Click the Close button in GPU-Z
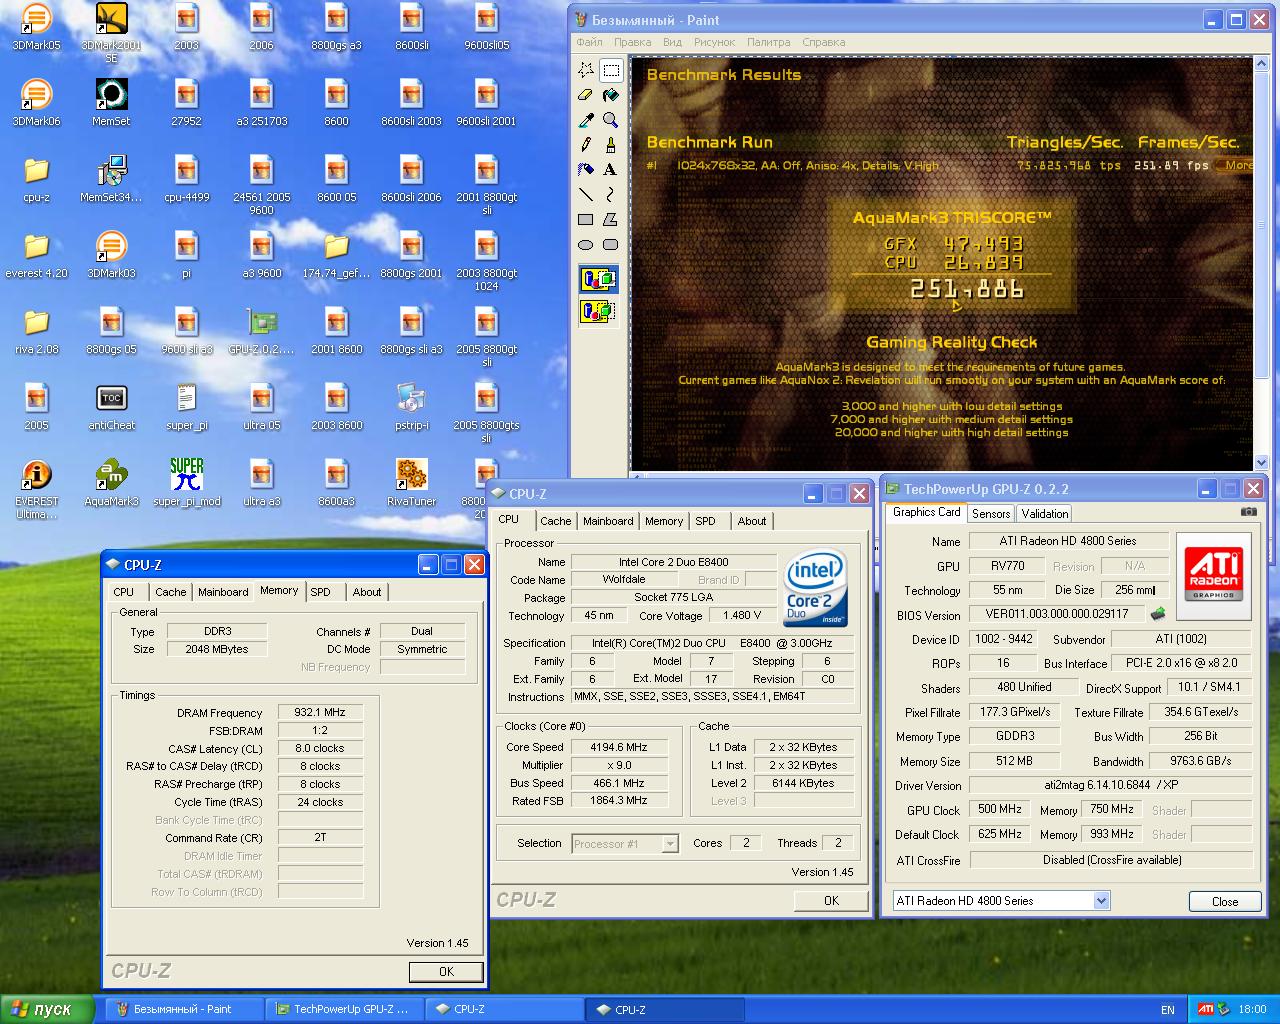The height and width of the screenshot is (1024, 1280). tap(1225, 901)
